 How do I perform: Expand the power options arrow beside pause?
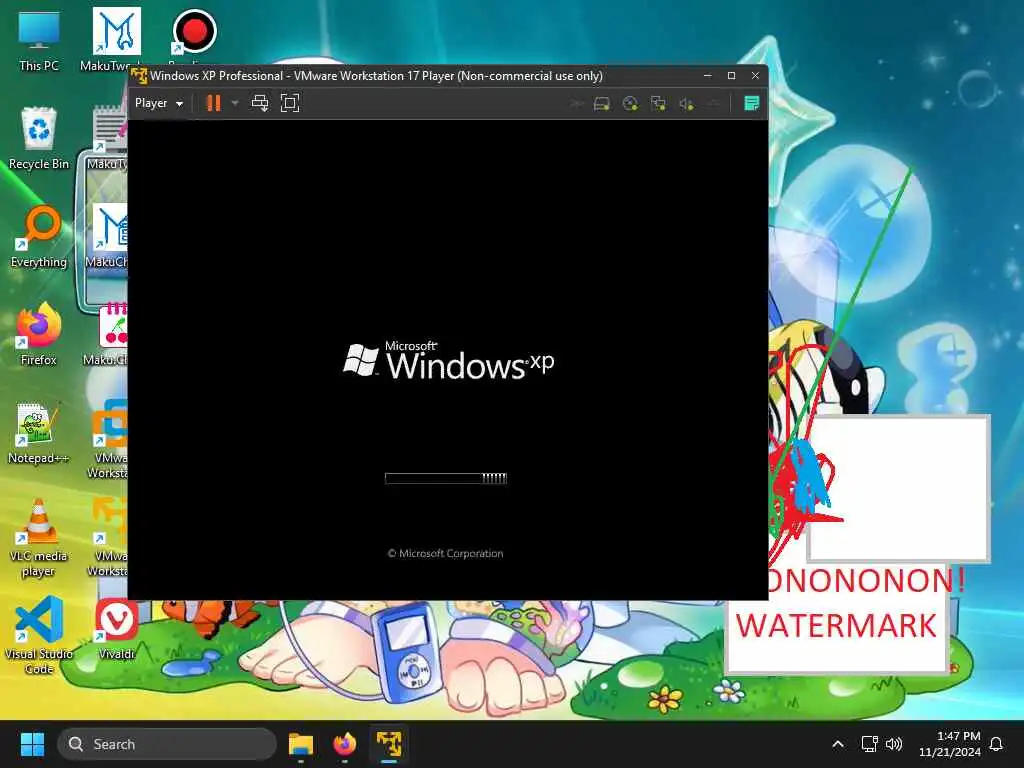pos(235,103)
